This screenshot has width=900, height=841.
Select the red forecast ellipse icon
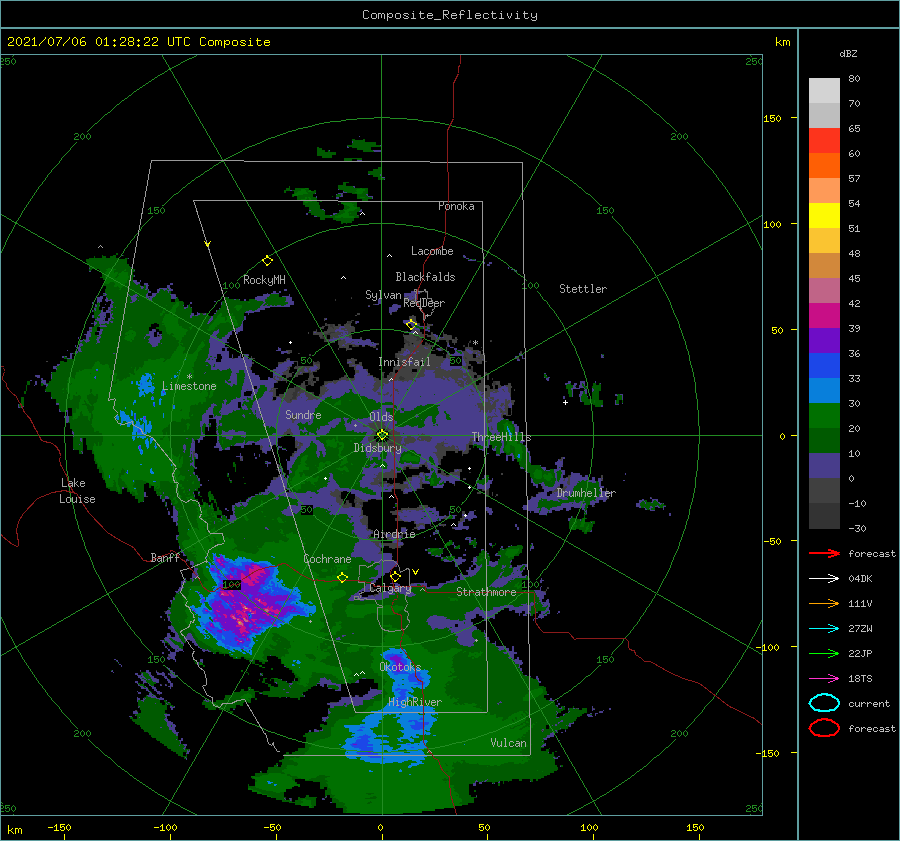point(824,728)
